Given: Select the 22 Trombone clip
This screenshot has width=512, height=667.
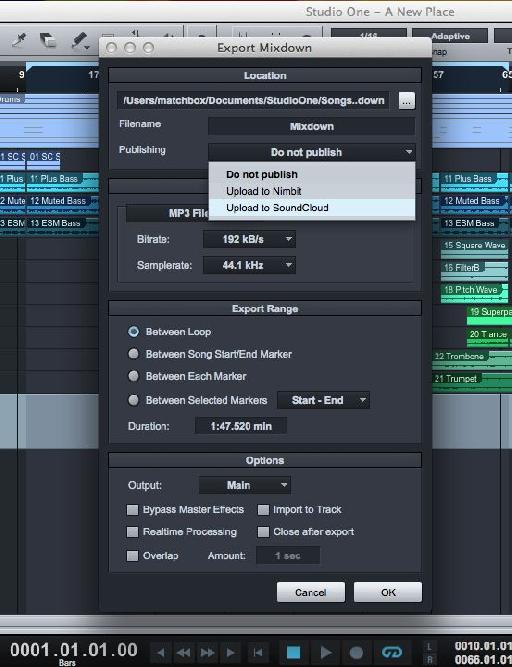Looking at the screenshot, I should [472, 359].
